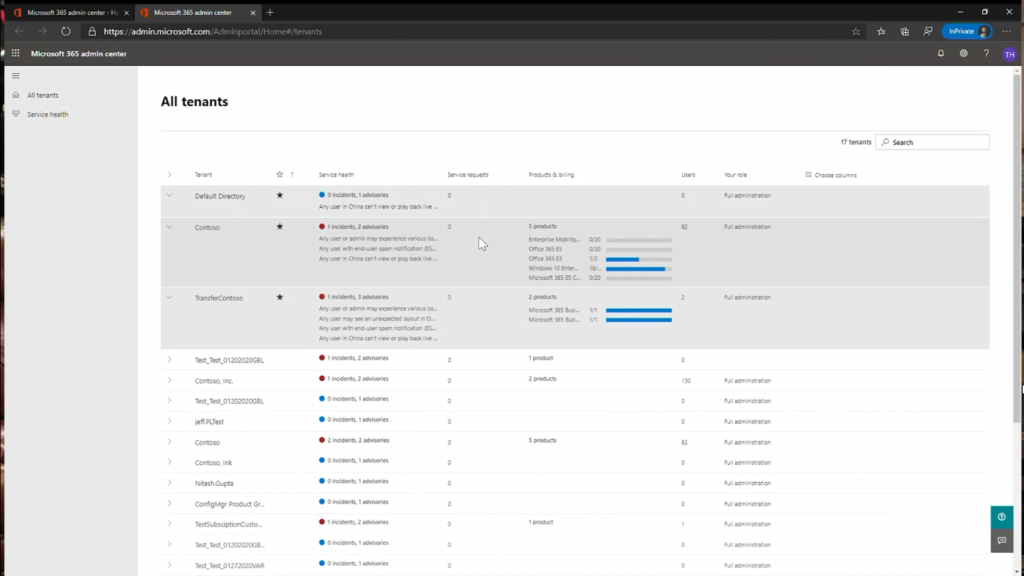Click the Products & billing column header
The width and height of the screenshot is (1024, 576).
tap(551, 175)
